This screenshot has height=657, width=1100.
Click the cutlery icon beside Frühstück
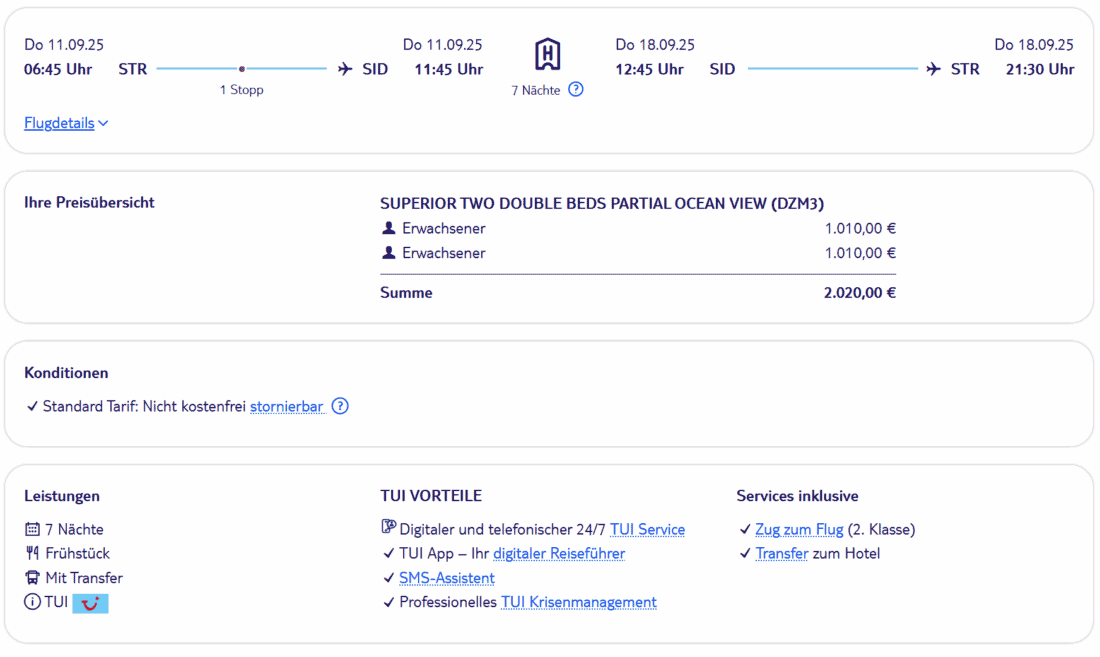32,554
